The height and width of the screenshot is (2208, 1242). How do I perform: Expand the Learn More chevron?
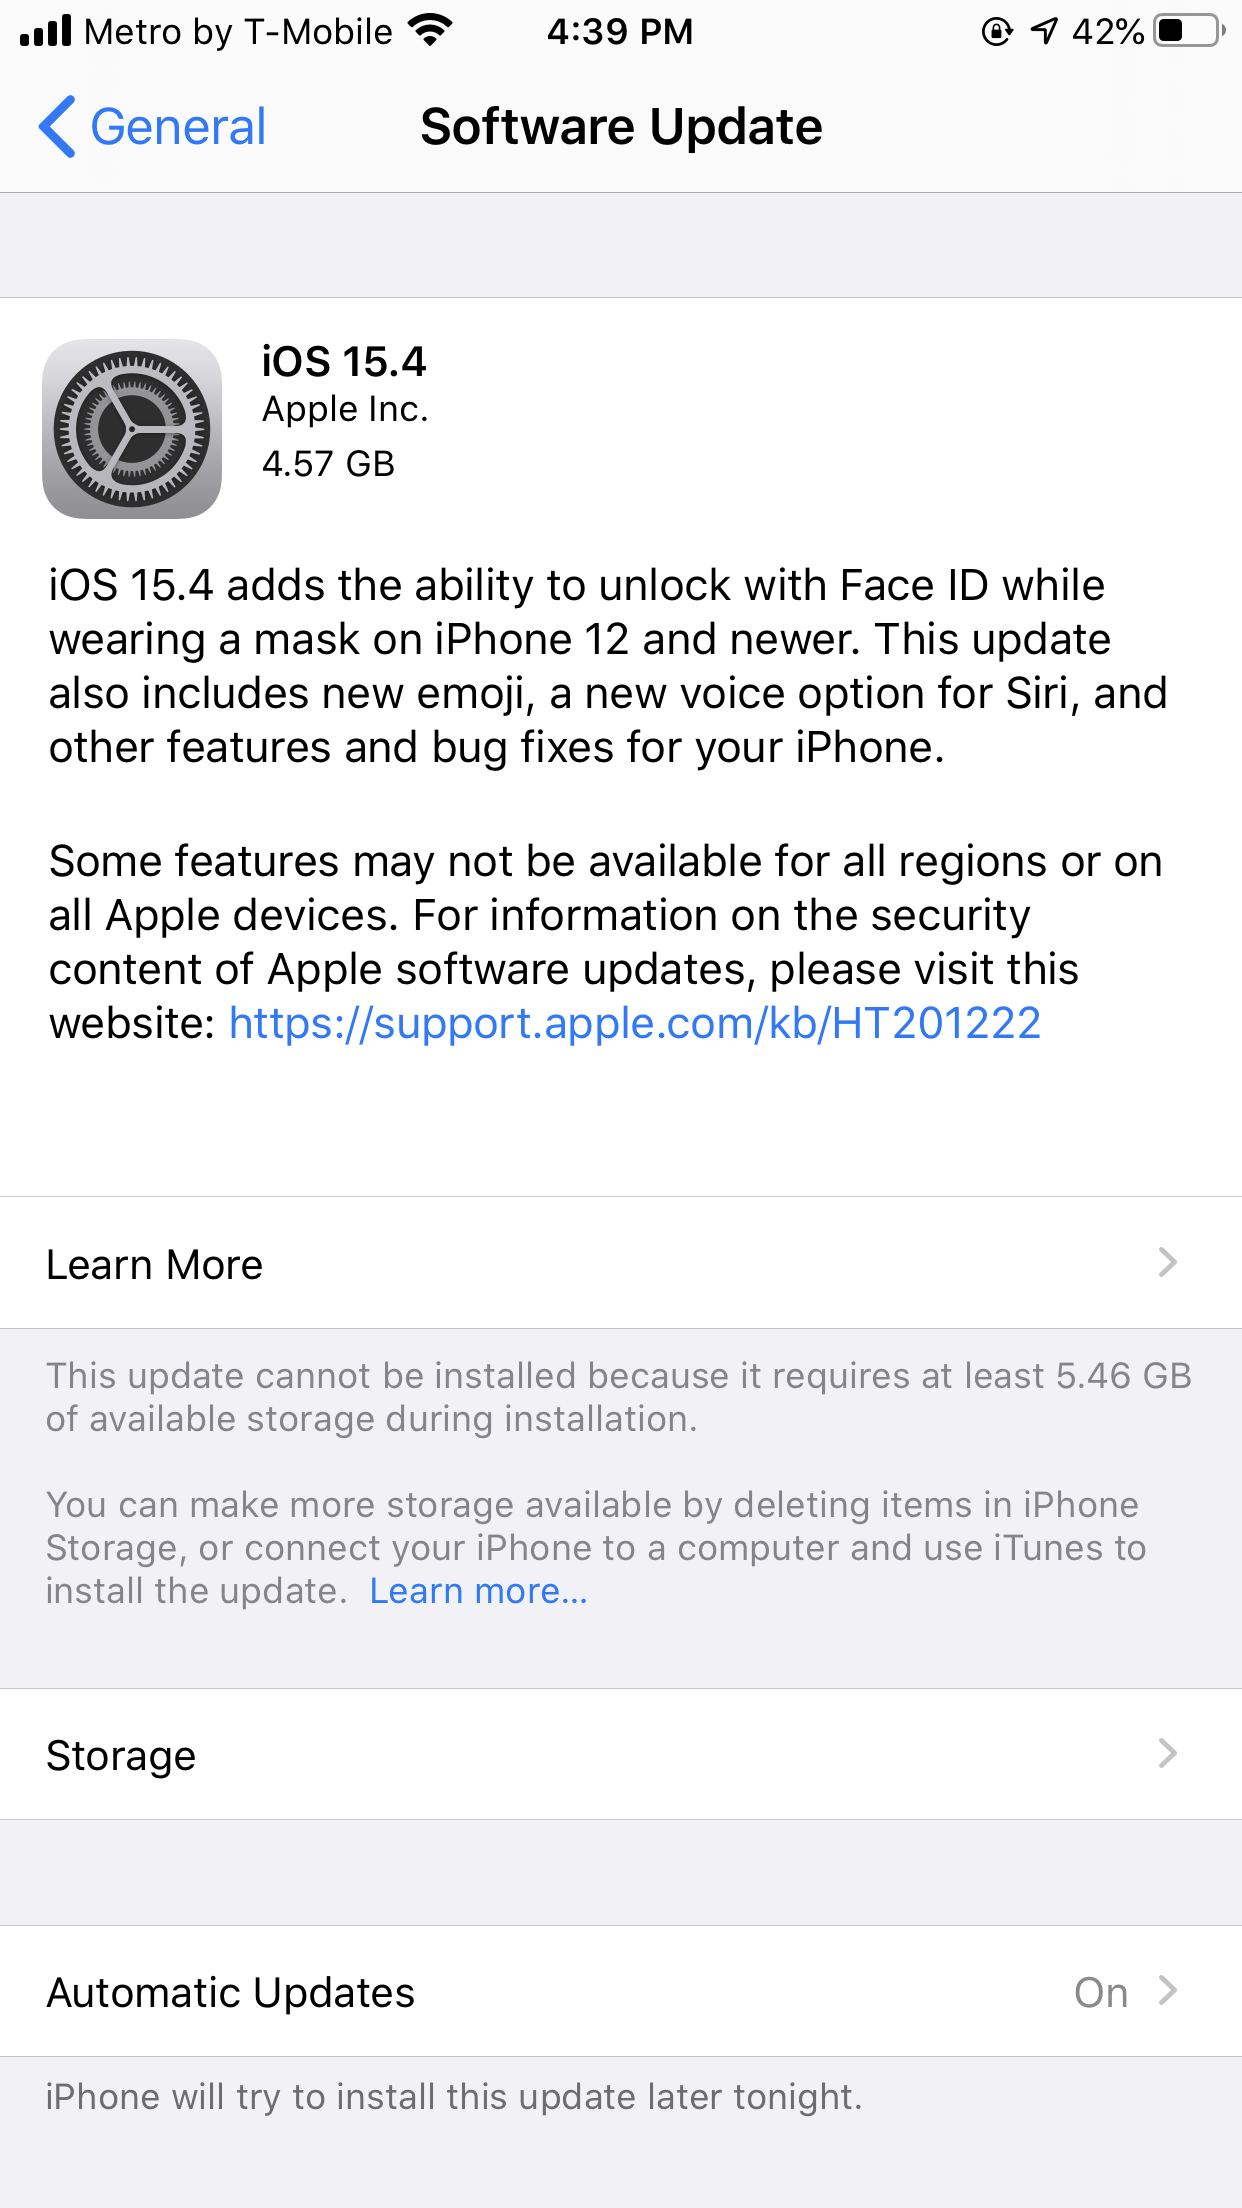click(x=1167, y=1262)
